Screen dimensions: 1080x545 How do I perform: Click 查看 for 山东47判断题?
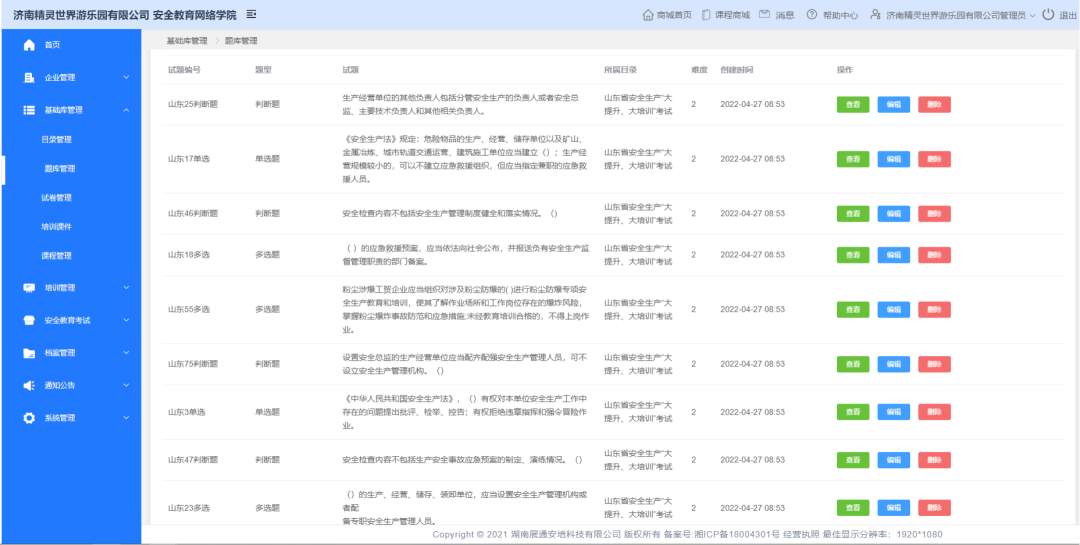[x=853, y=460]
